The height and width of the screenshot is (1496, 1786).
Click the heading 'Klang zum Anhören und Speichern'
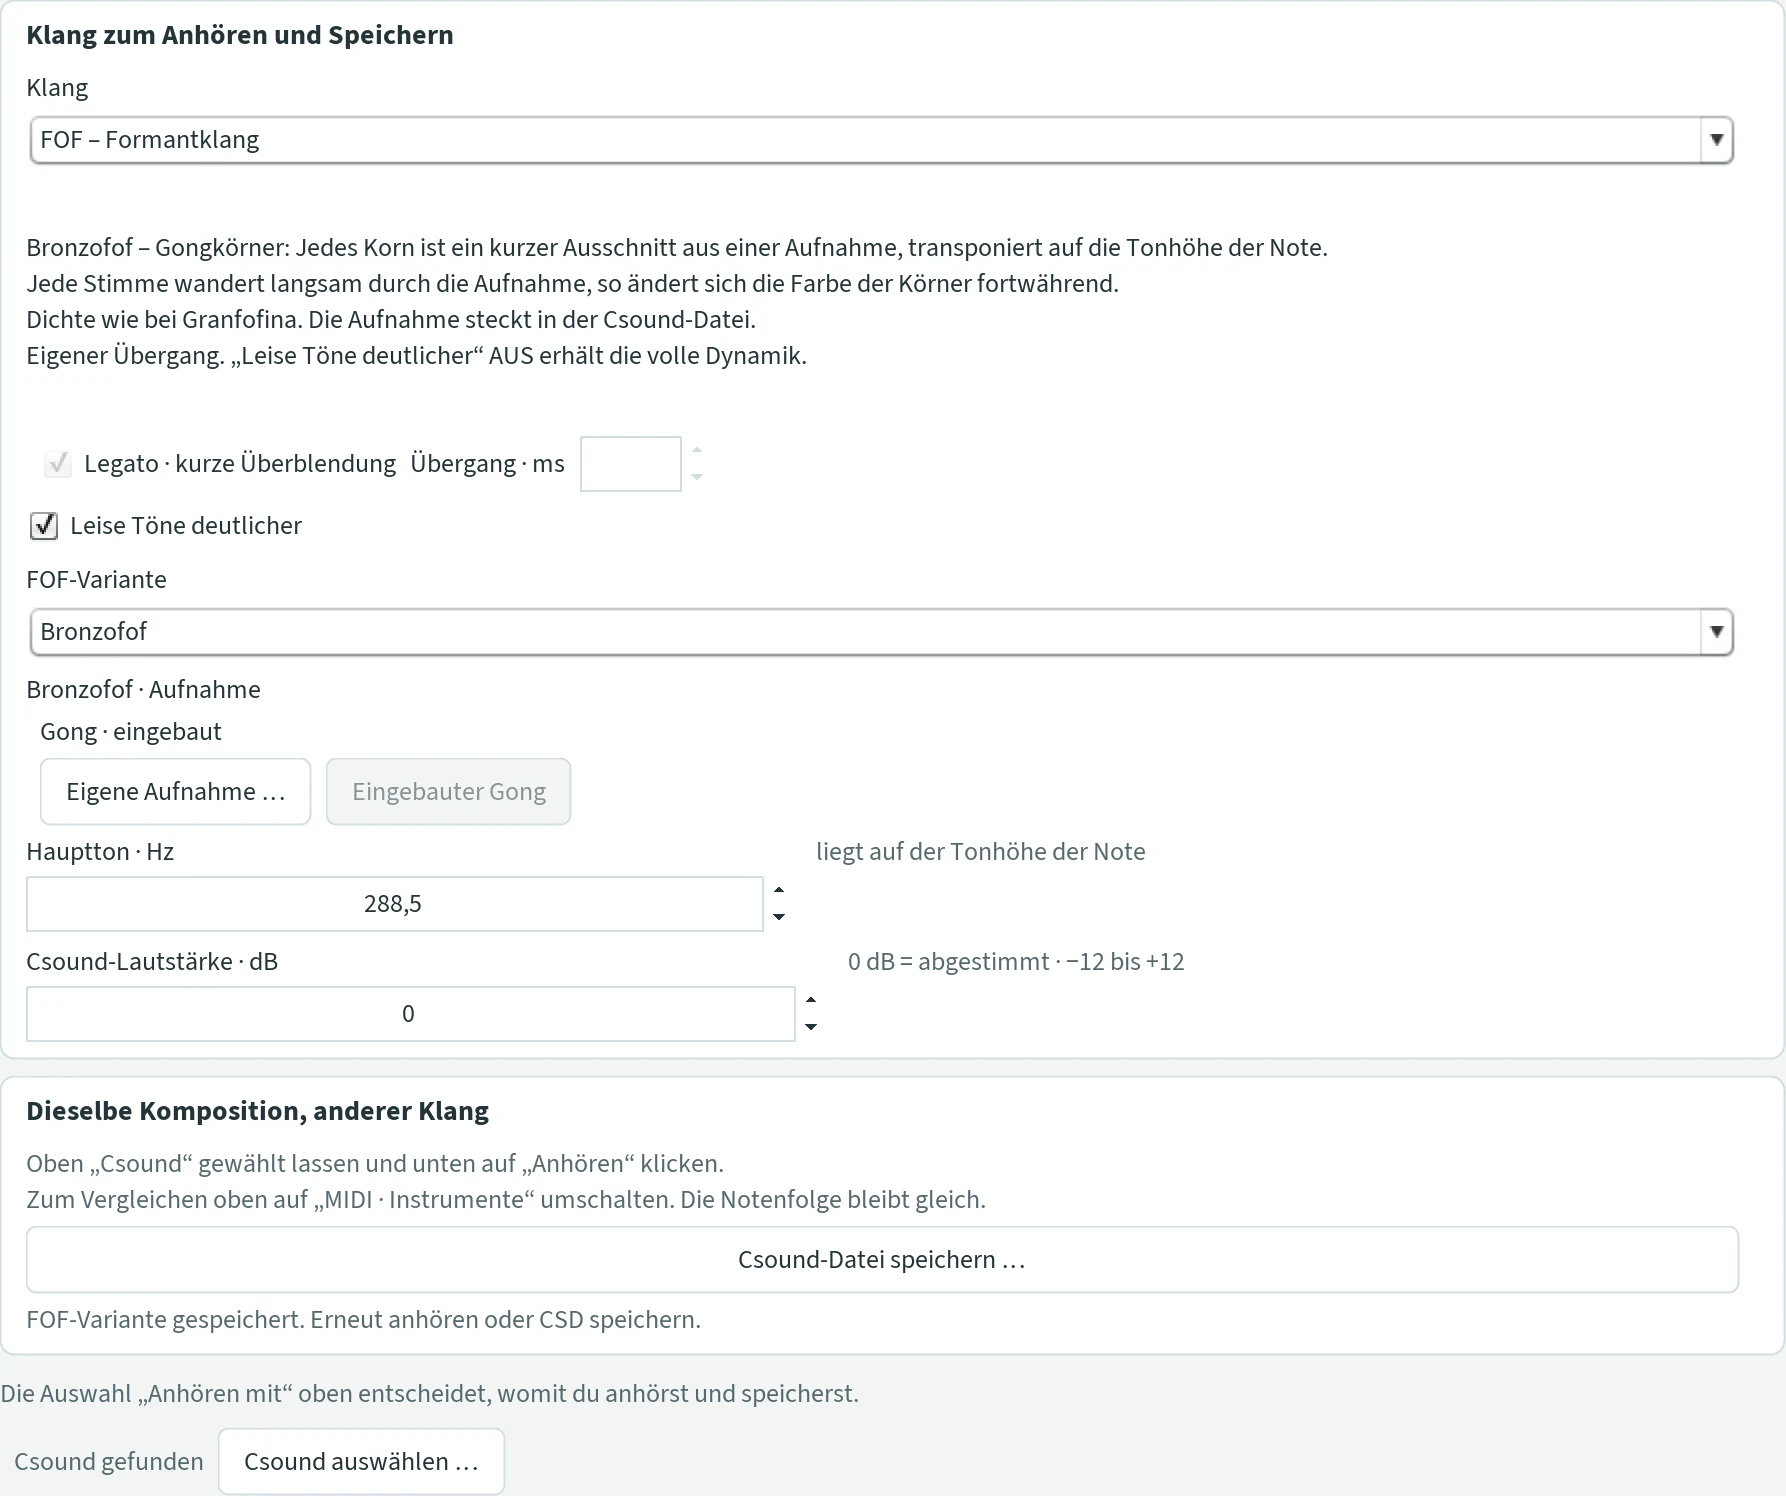coord(240,35)
